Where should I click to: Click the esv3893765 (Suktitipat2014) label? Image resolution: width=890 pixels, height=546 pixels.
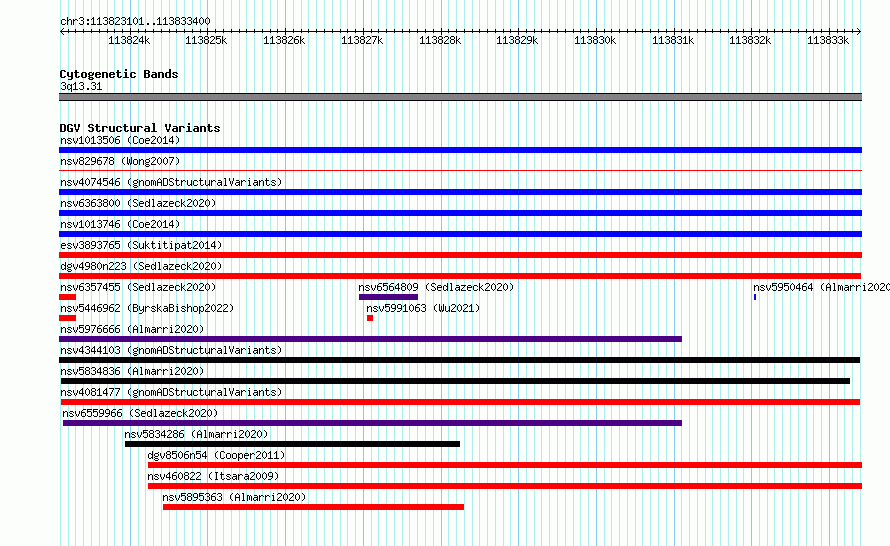[141, 245]
